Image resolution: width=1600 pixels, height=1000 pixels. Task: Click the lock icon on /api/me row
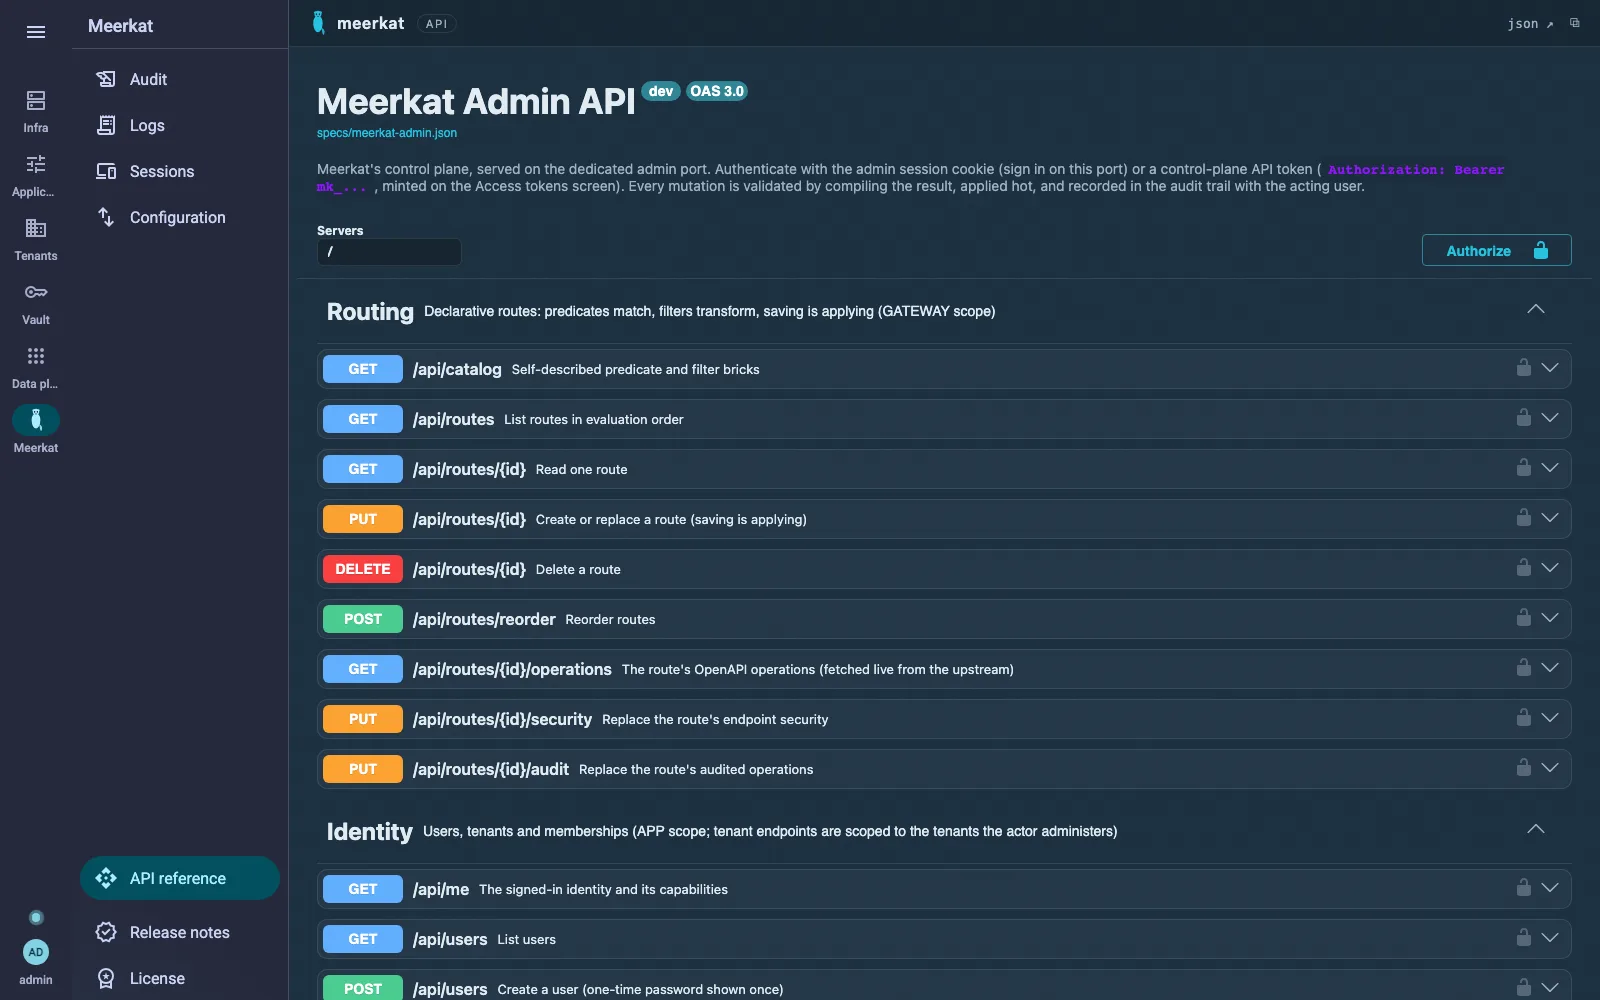pyautogui.click(x=1523, y=887)
